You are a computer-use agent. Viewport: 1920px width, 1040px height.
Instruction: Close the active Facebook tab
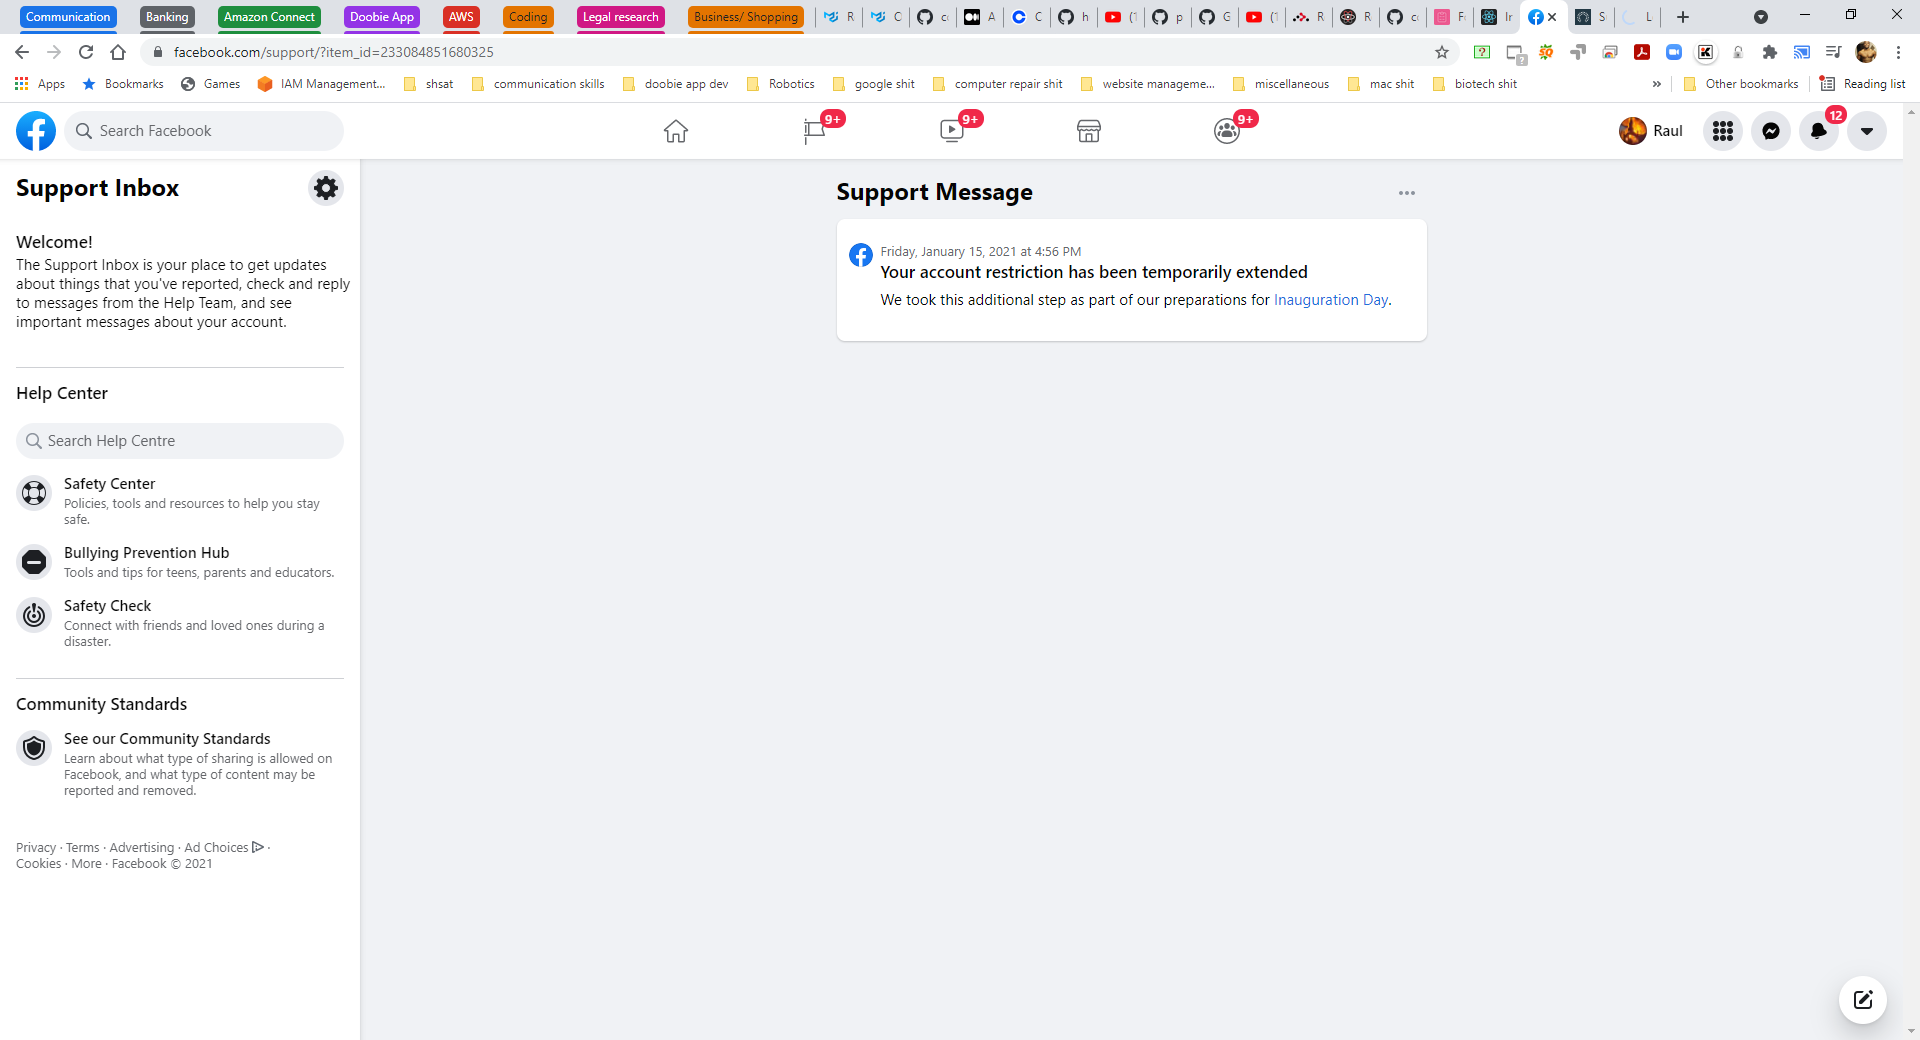click(x=1552, y=17)
